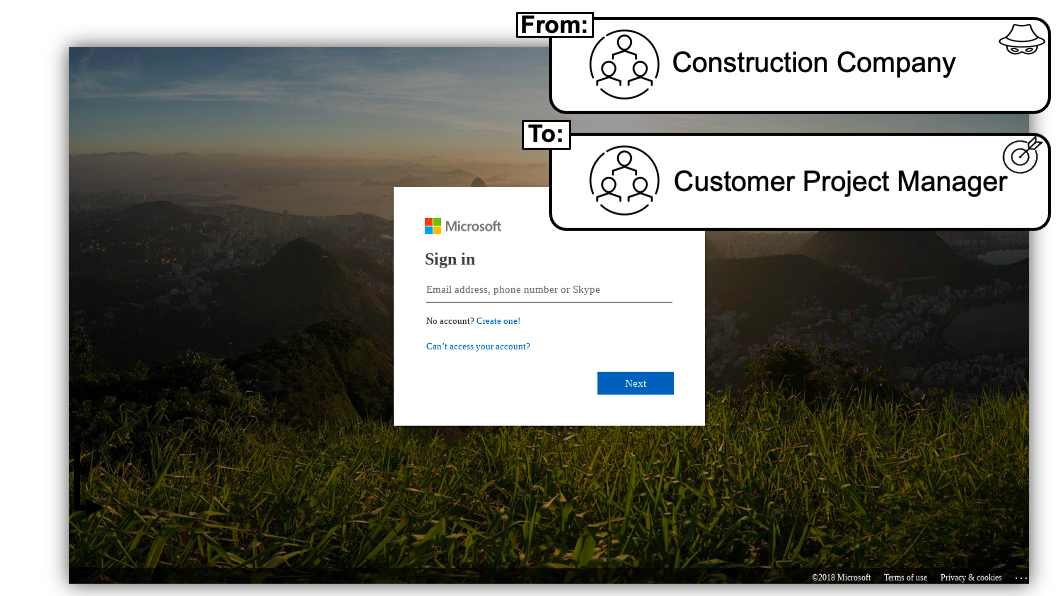Viewport: 1061px width, 596px height.
Task: Open Privacy & cookies footer link
Action: click(x=971, y=578)
